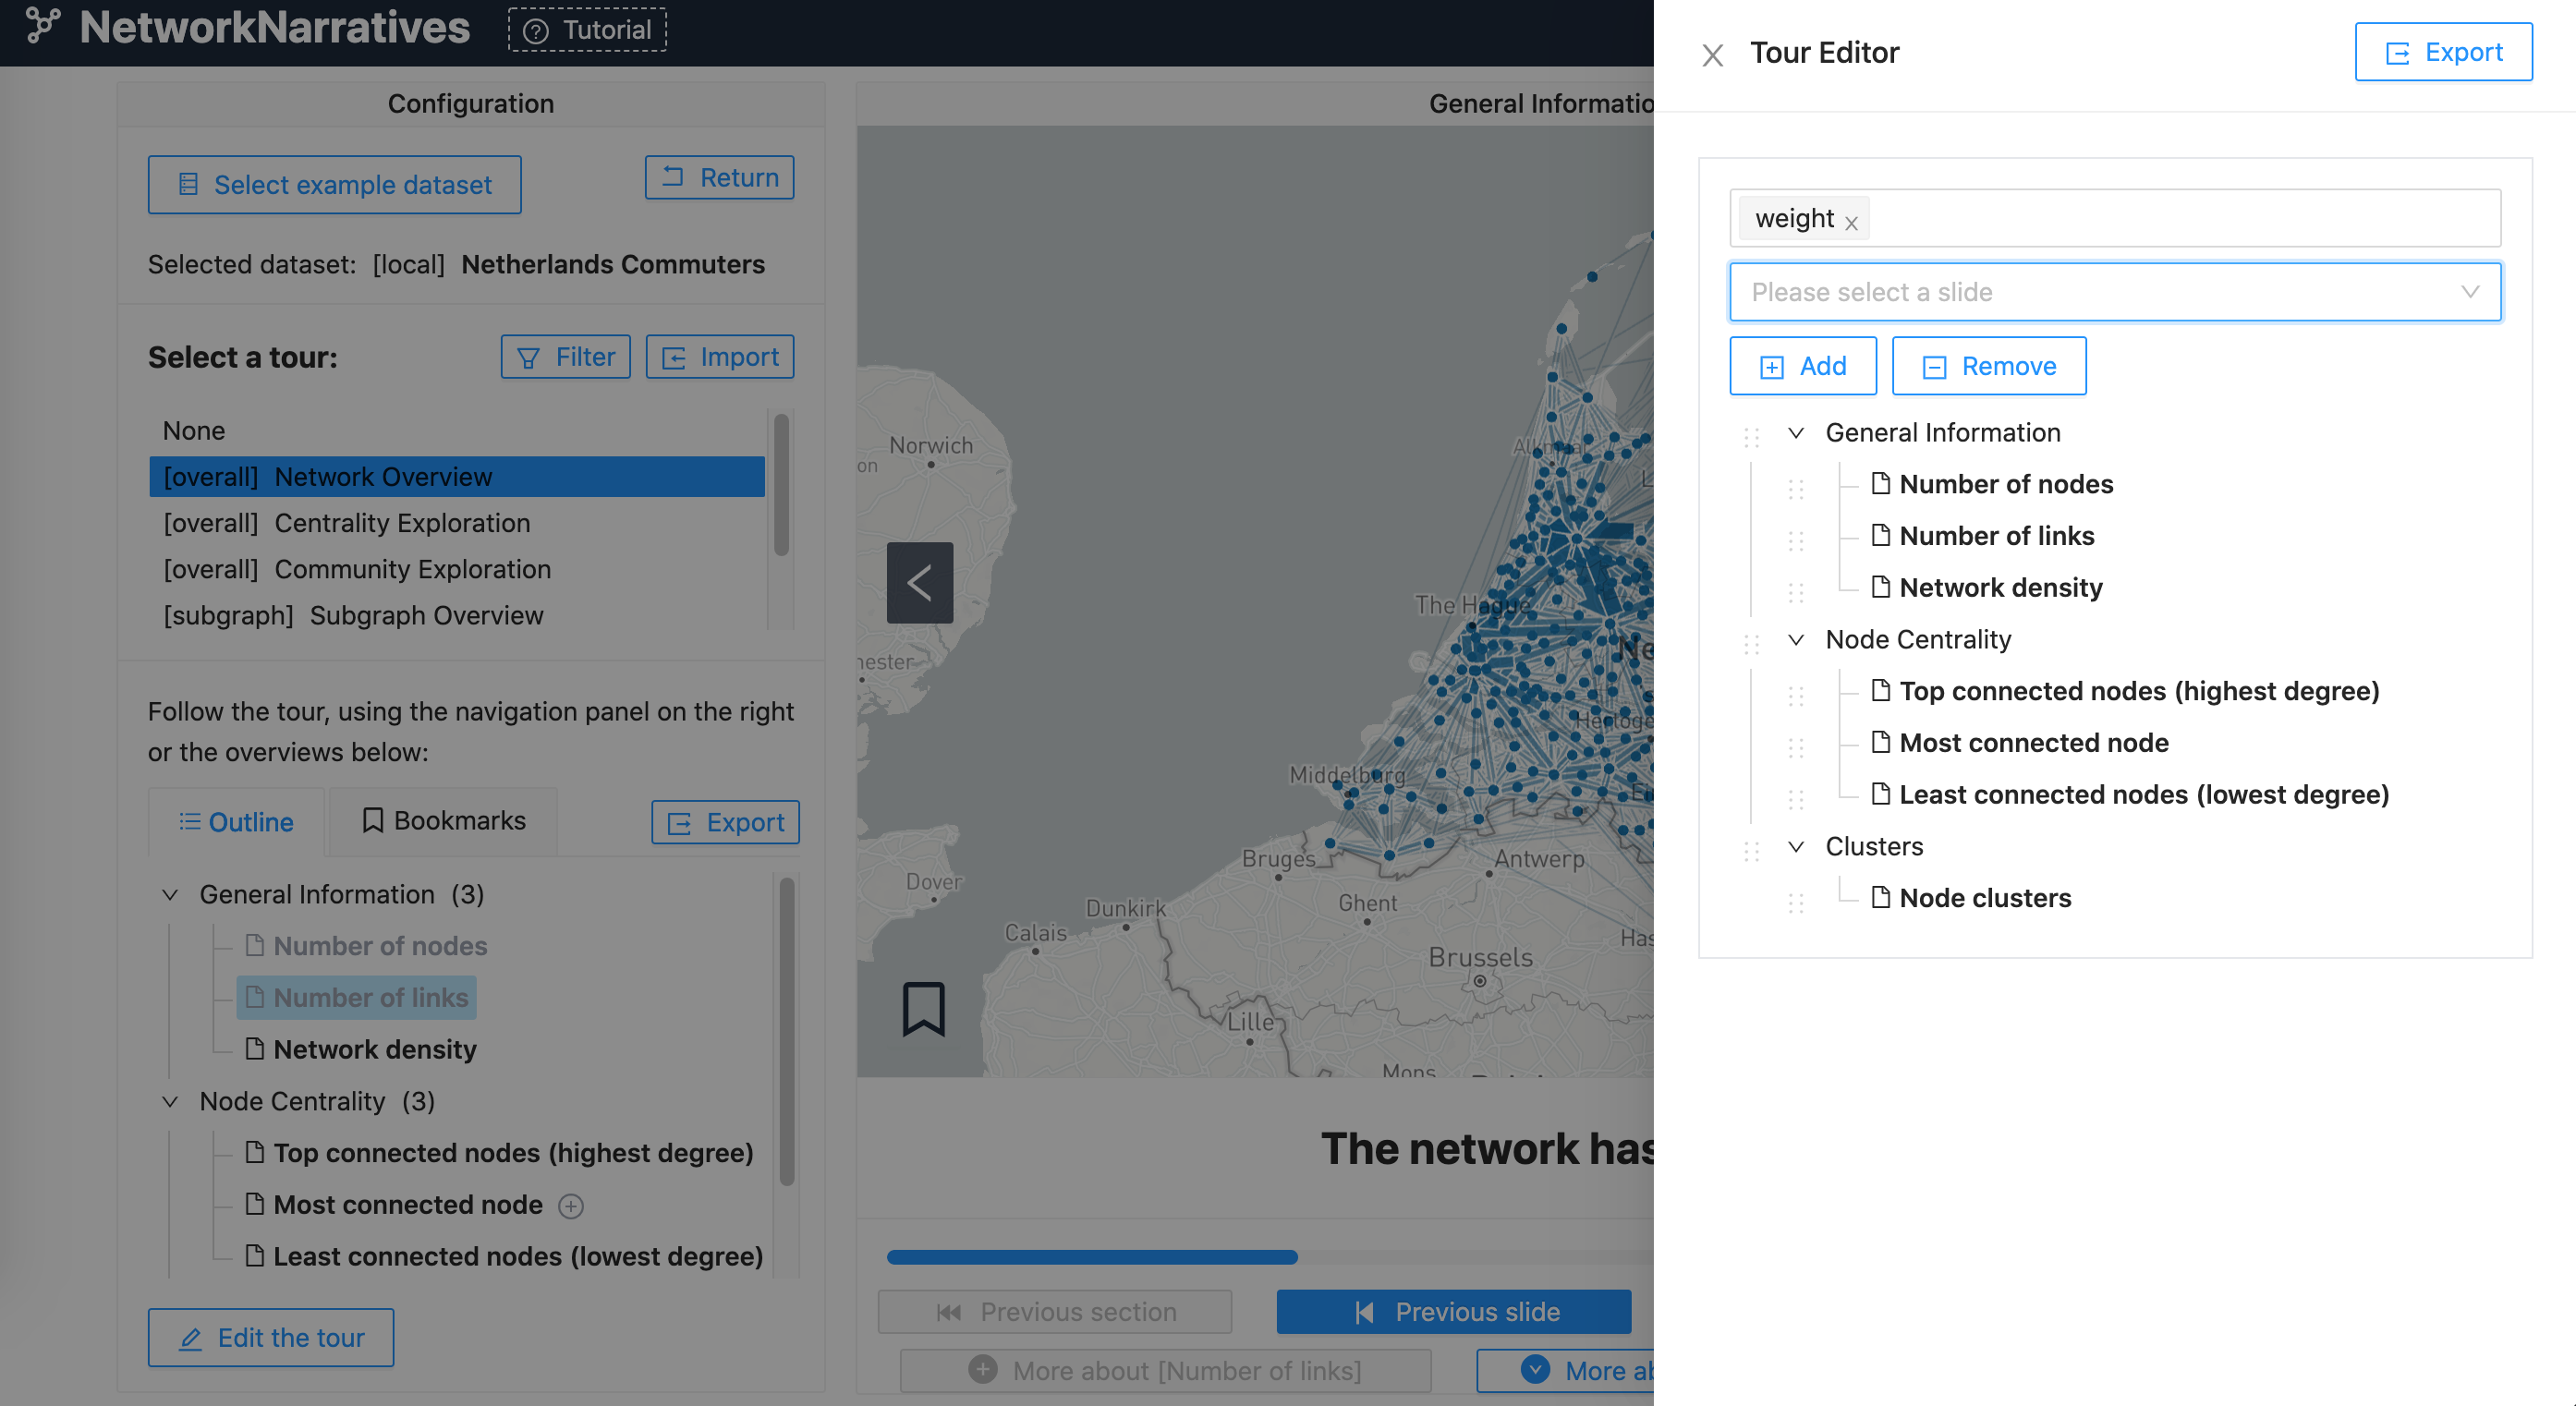Image resolution: width=2576 pixels, height=1406 pixels.
Task: Close the Tour Editor panel
Action: pyautogui.click(x=1712, y=55)
